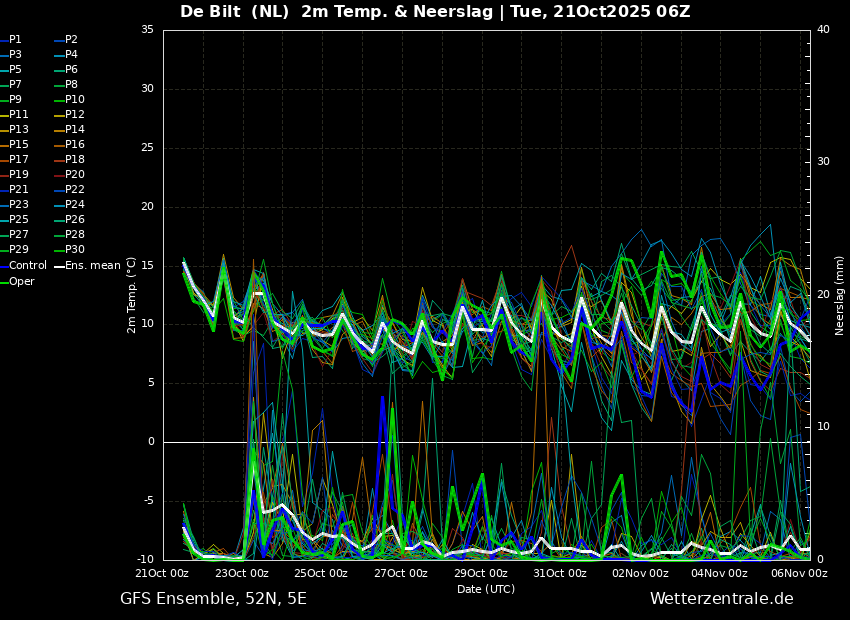Select the 02Nov 00z date tick

pyautogui.click(x=640, y=574)
